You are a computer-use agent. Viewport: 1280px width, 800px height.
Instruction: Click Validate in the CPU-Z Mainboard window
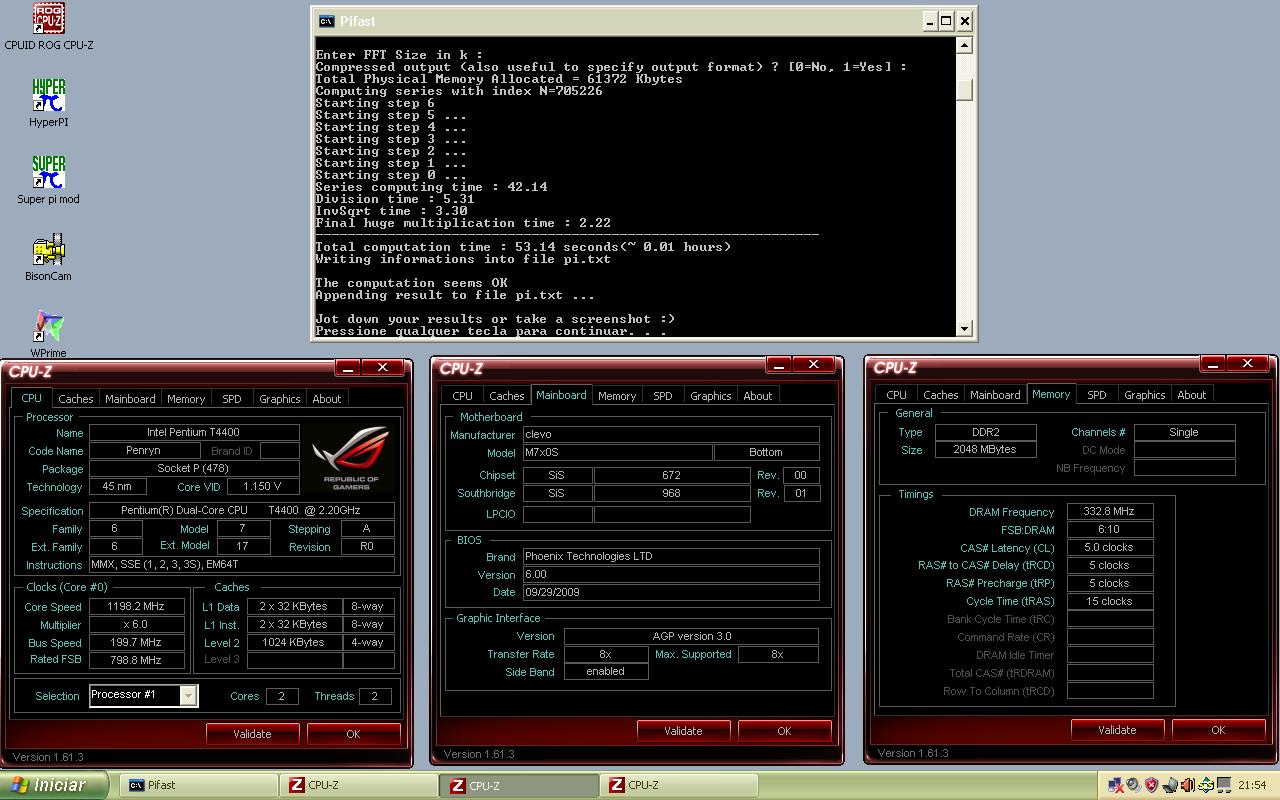683,731
